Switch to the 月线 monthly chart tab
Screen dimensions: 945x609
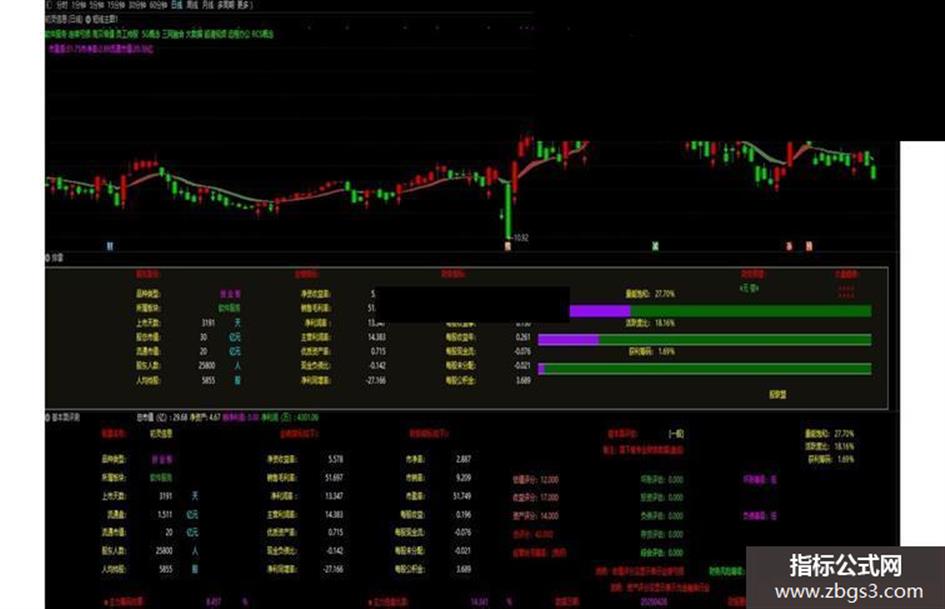[208, 4]
